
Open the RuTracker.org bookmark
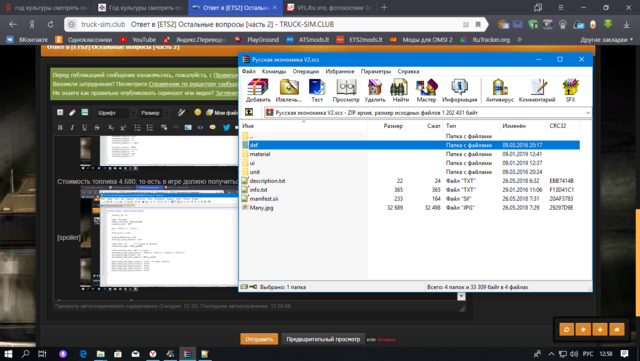[485, 40]
